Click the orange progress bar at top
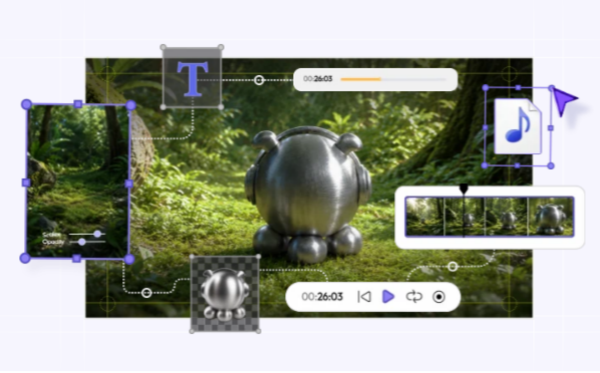600x373 pixels. pyautogui.click(x=360, y=79)
